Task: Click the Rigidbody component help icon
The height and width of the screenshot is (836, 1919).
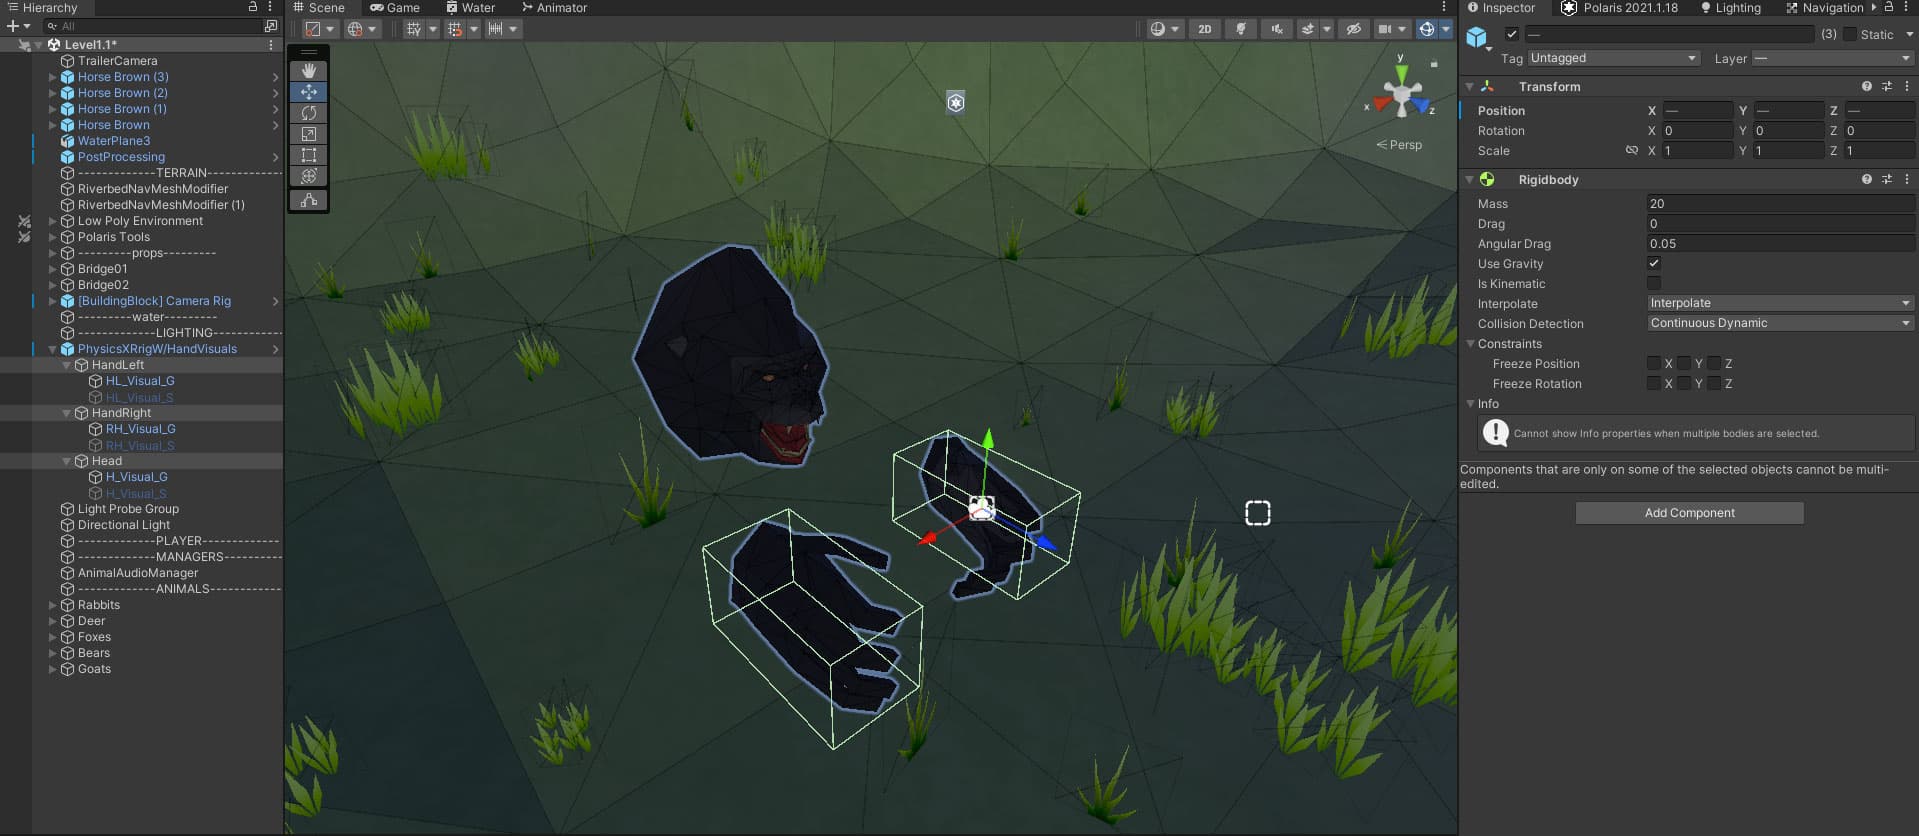Action: click(1866, 180)
